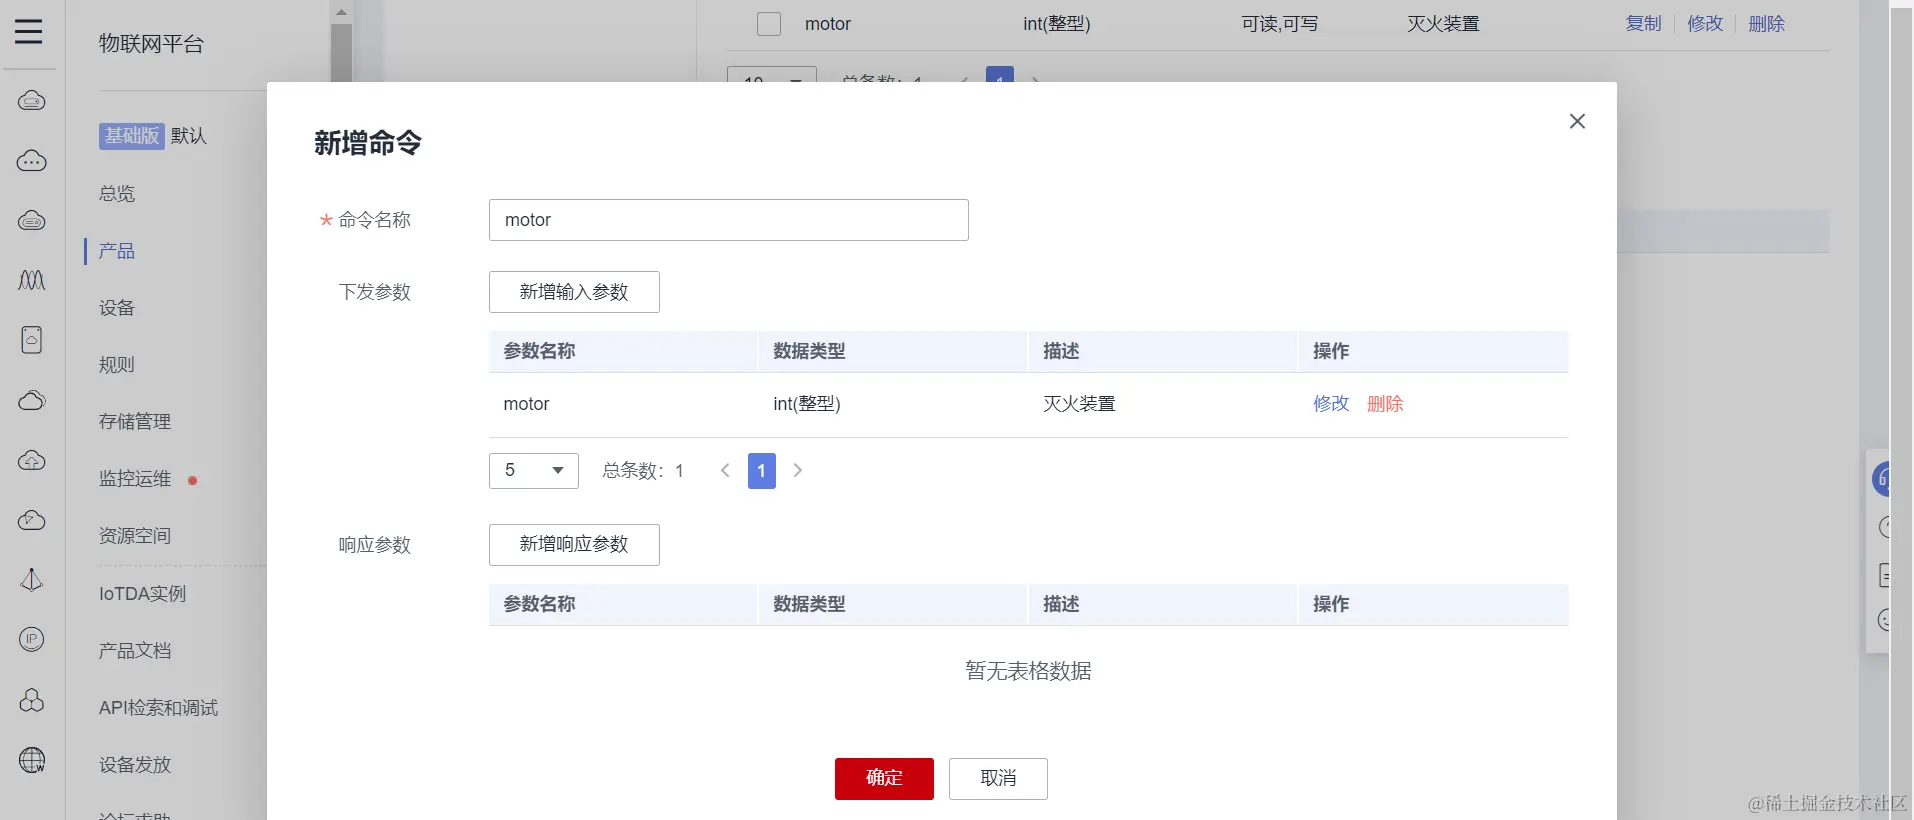Click 总条数: 1 text in dialog
Viewport: 1914px width, 820px height.
coord(643,470)
